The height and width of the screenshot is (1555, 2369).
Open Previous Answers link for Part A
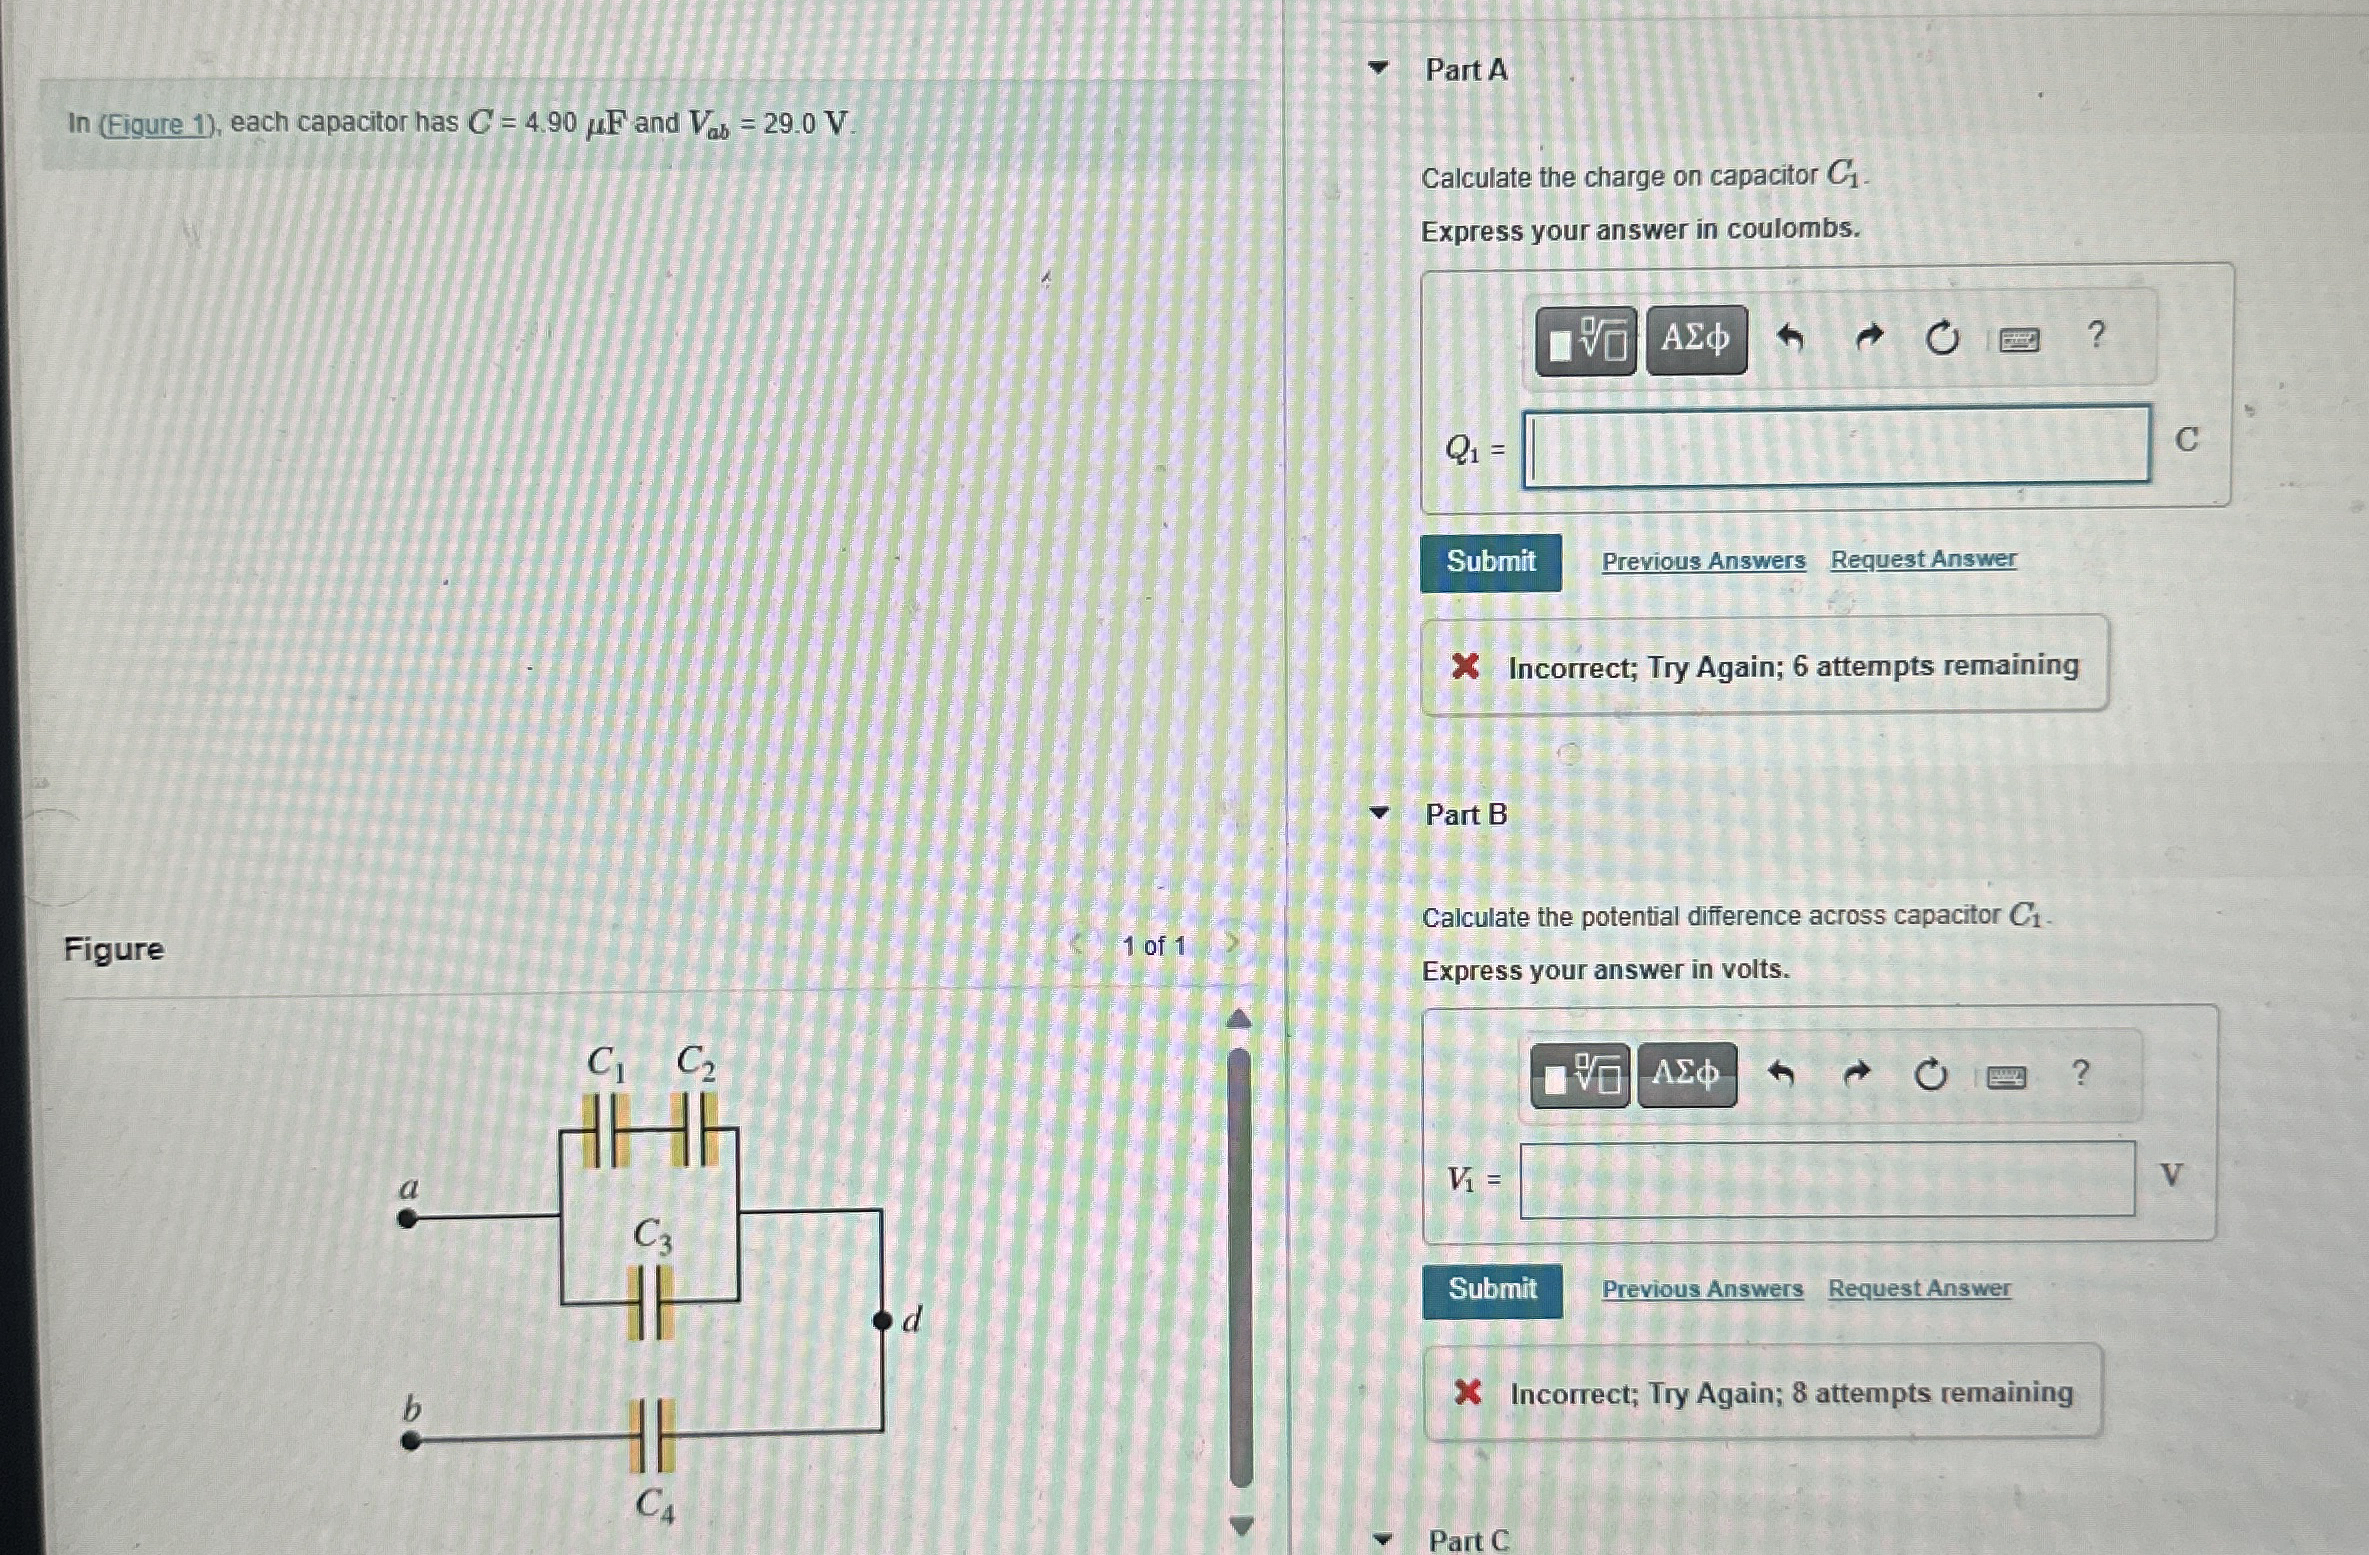[x=1703, y=561]
